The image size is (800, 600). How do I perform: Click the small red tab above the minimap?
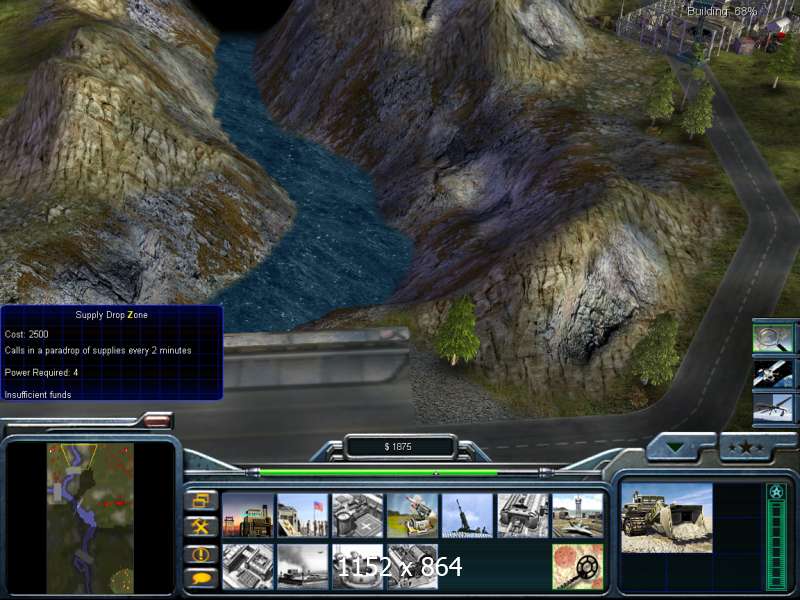(157, 421)
